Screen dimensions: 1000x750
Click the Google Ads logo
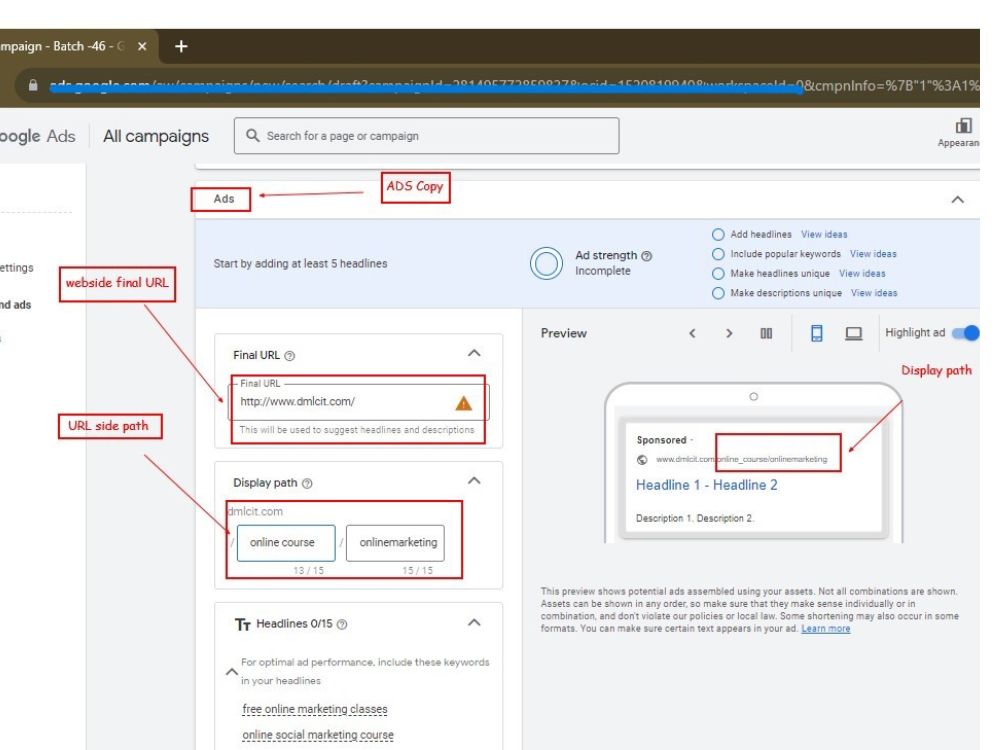(37, 136)
